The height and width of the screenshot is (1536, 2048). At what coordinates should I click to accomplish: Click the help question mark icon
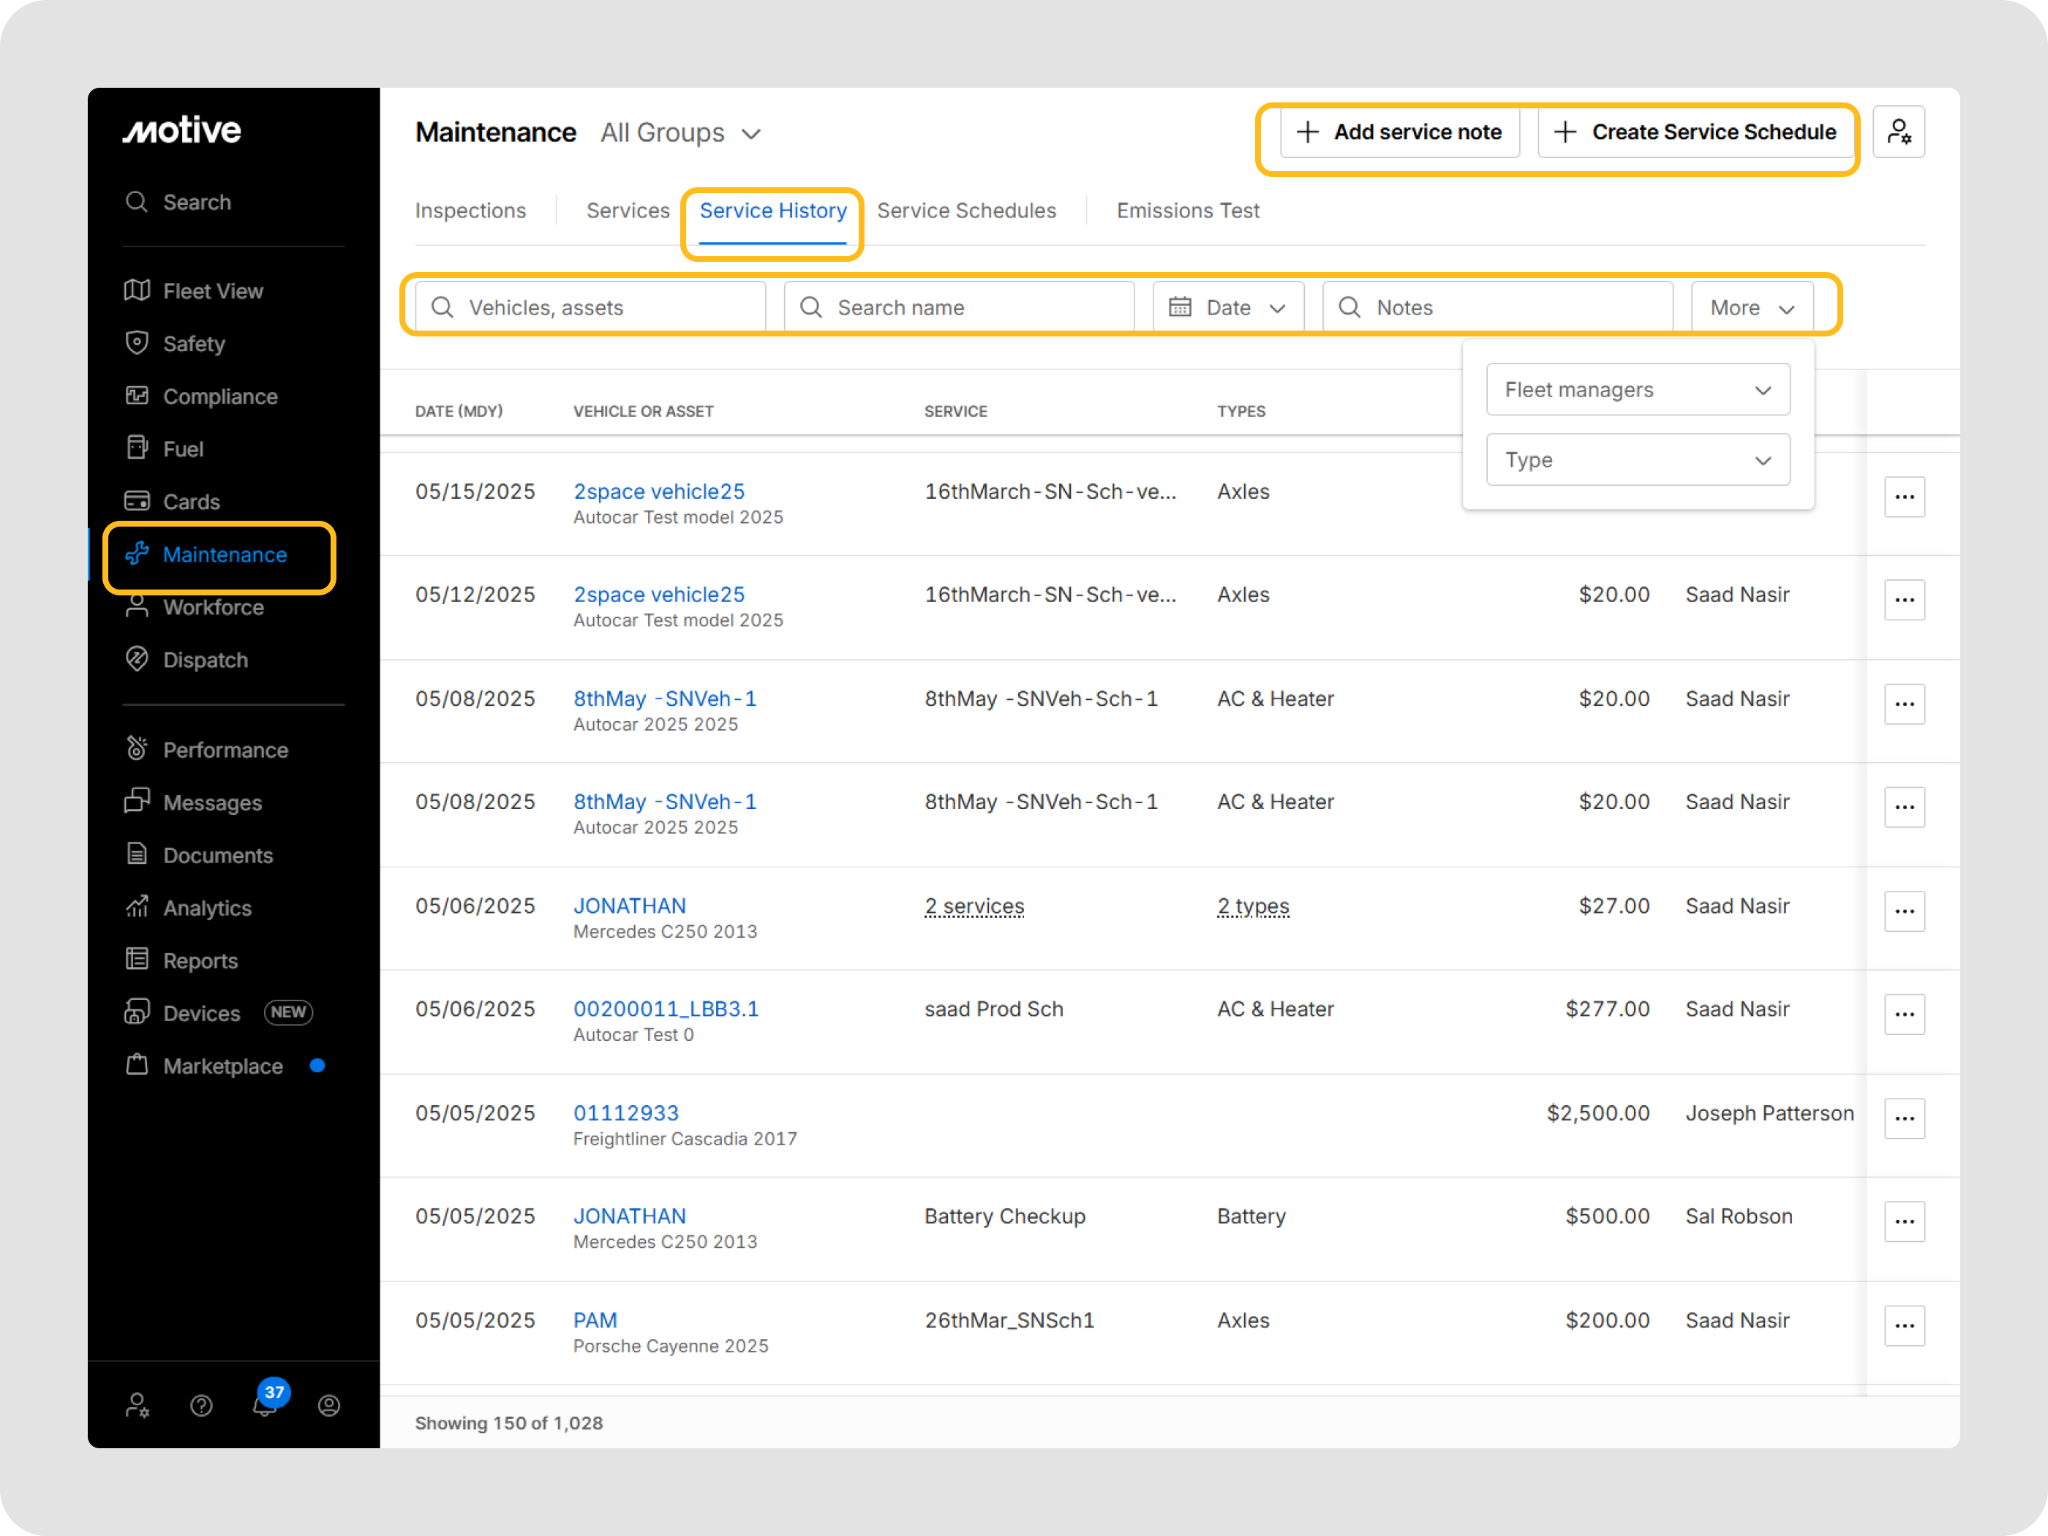pos(201,1406)
